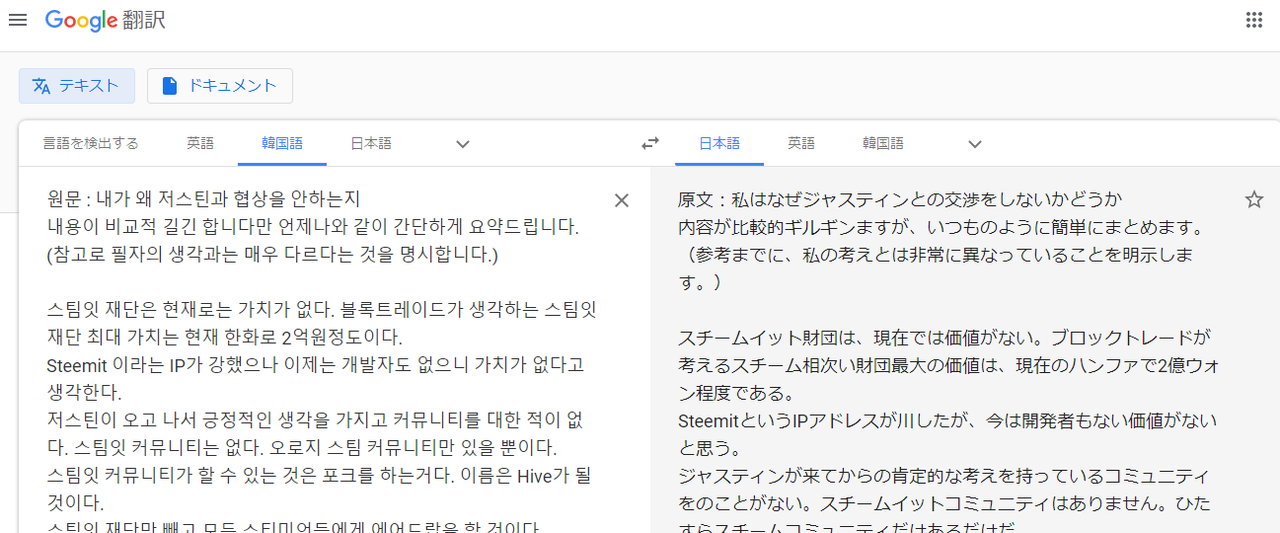
Task: Click the 翻訳 title beside the logo
Action: coord(146,21)
